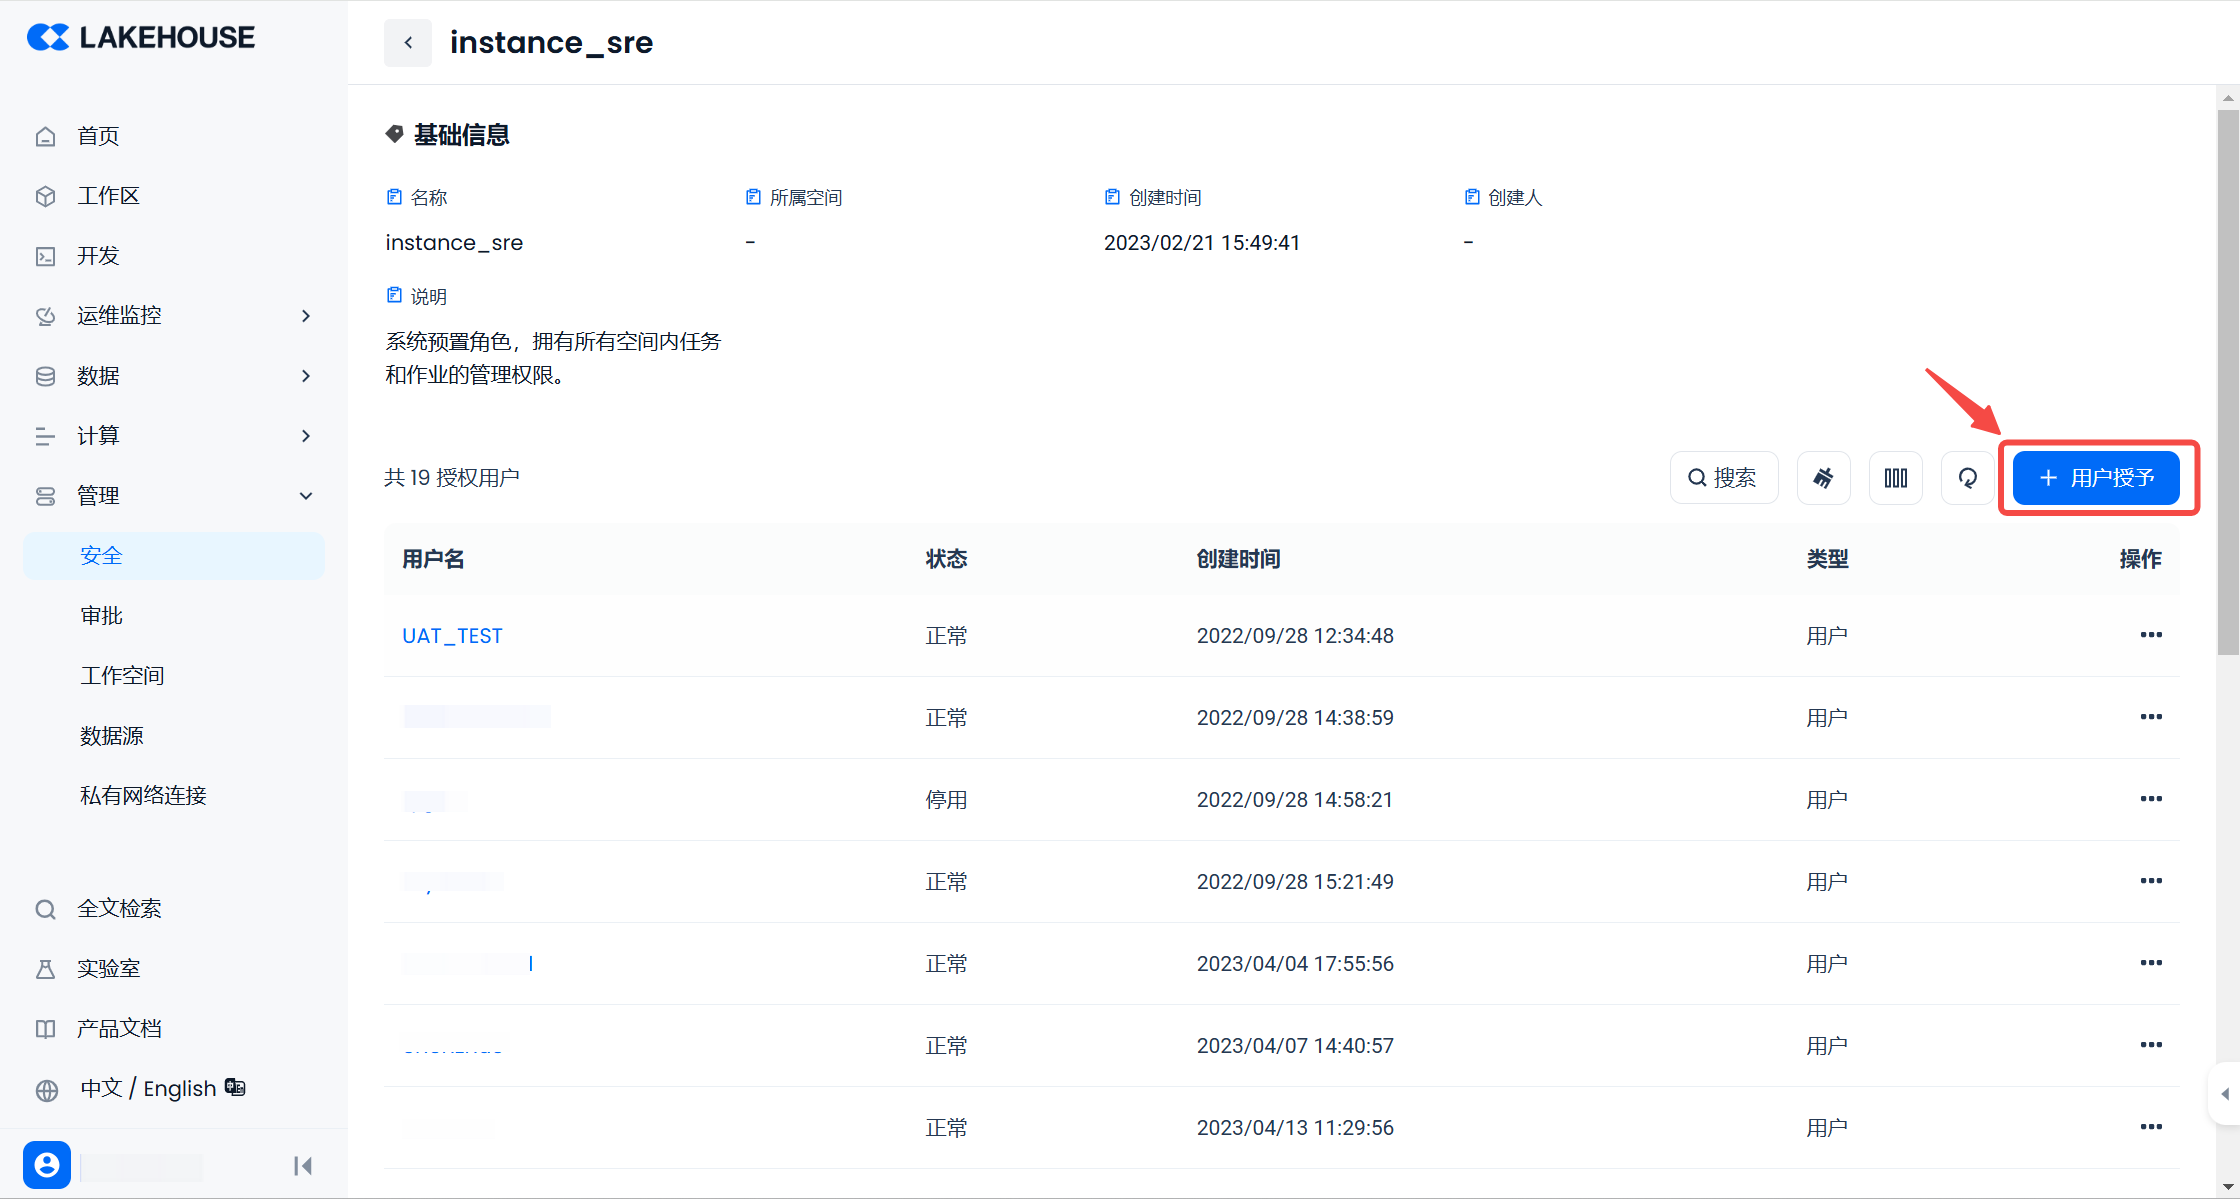Expand the 运维监控 menu

(x=306, y=316)
